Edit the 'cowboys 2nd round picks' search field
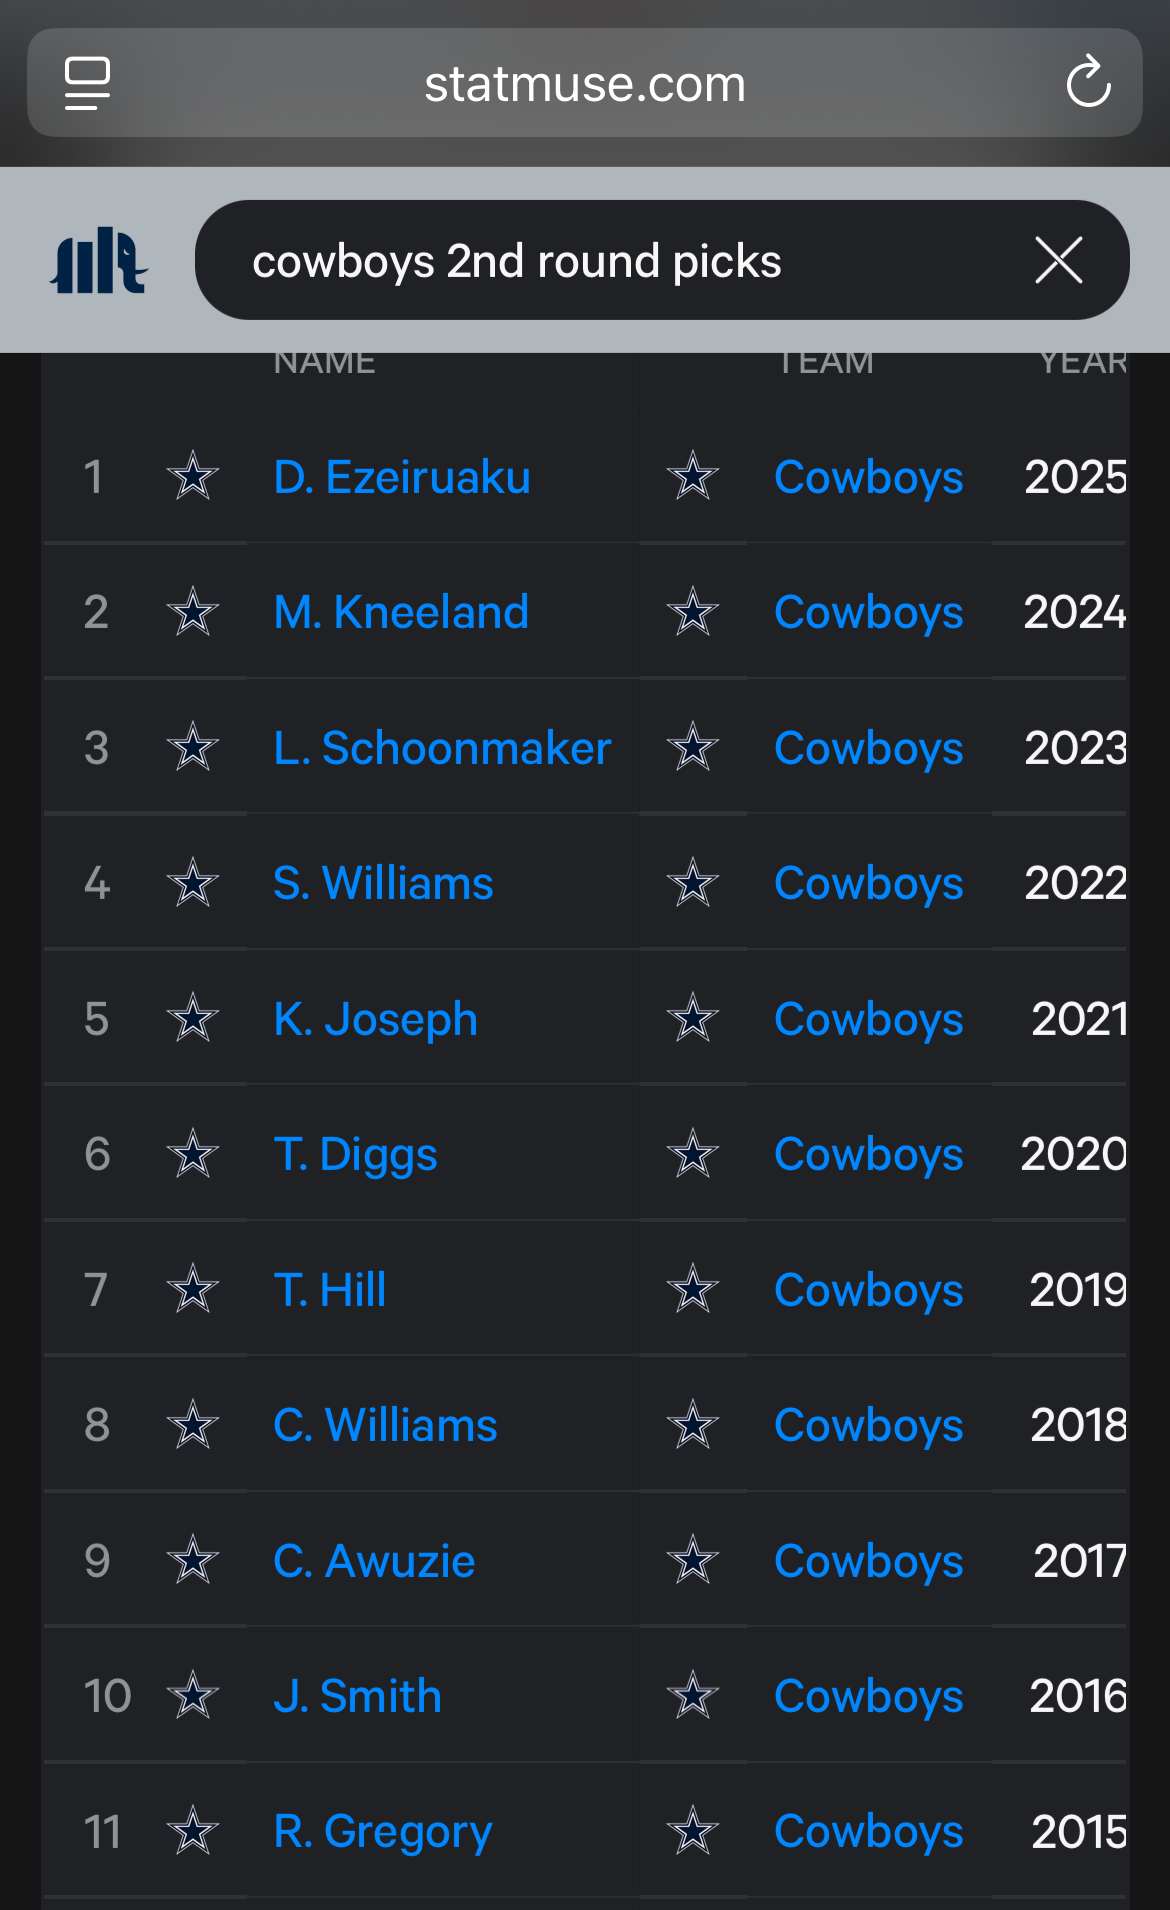The image size is (1170, 1910). tap(600, 261)
